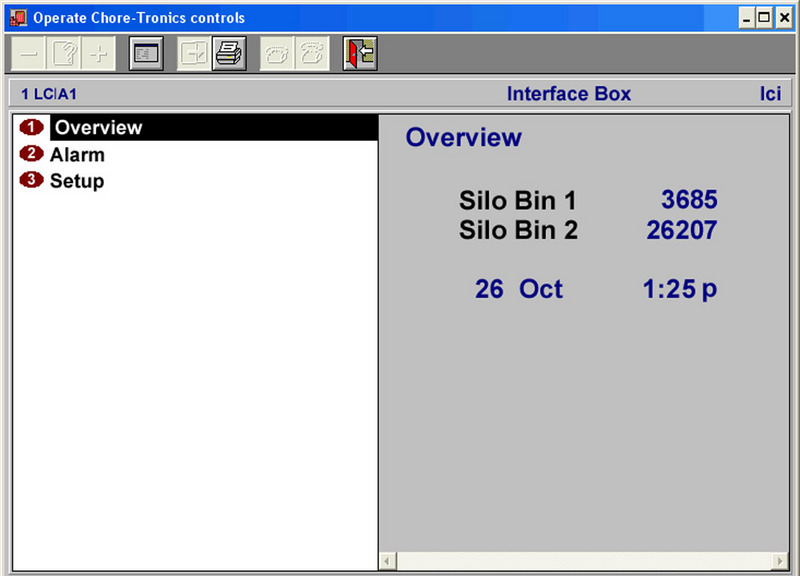
Task: Click the Overview heading in right panel
Action: pos(464,137)
